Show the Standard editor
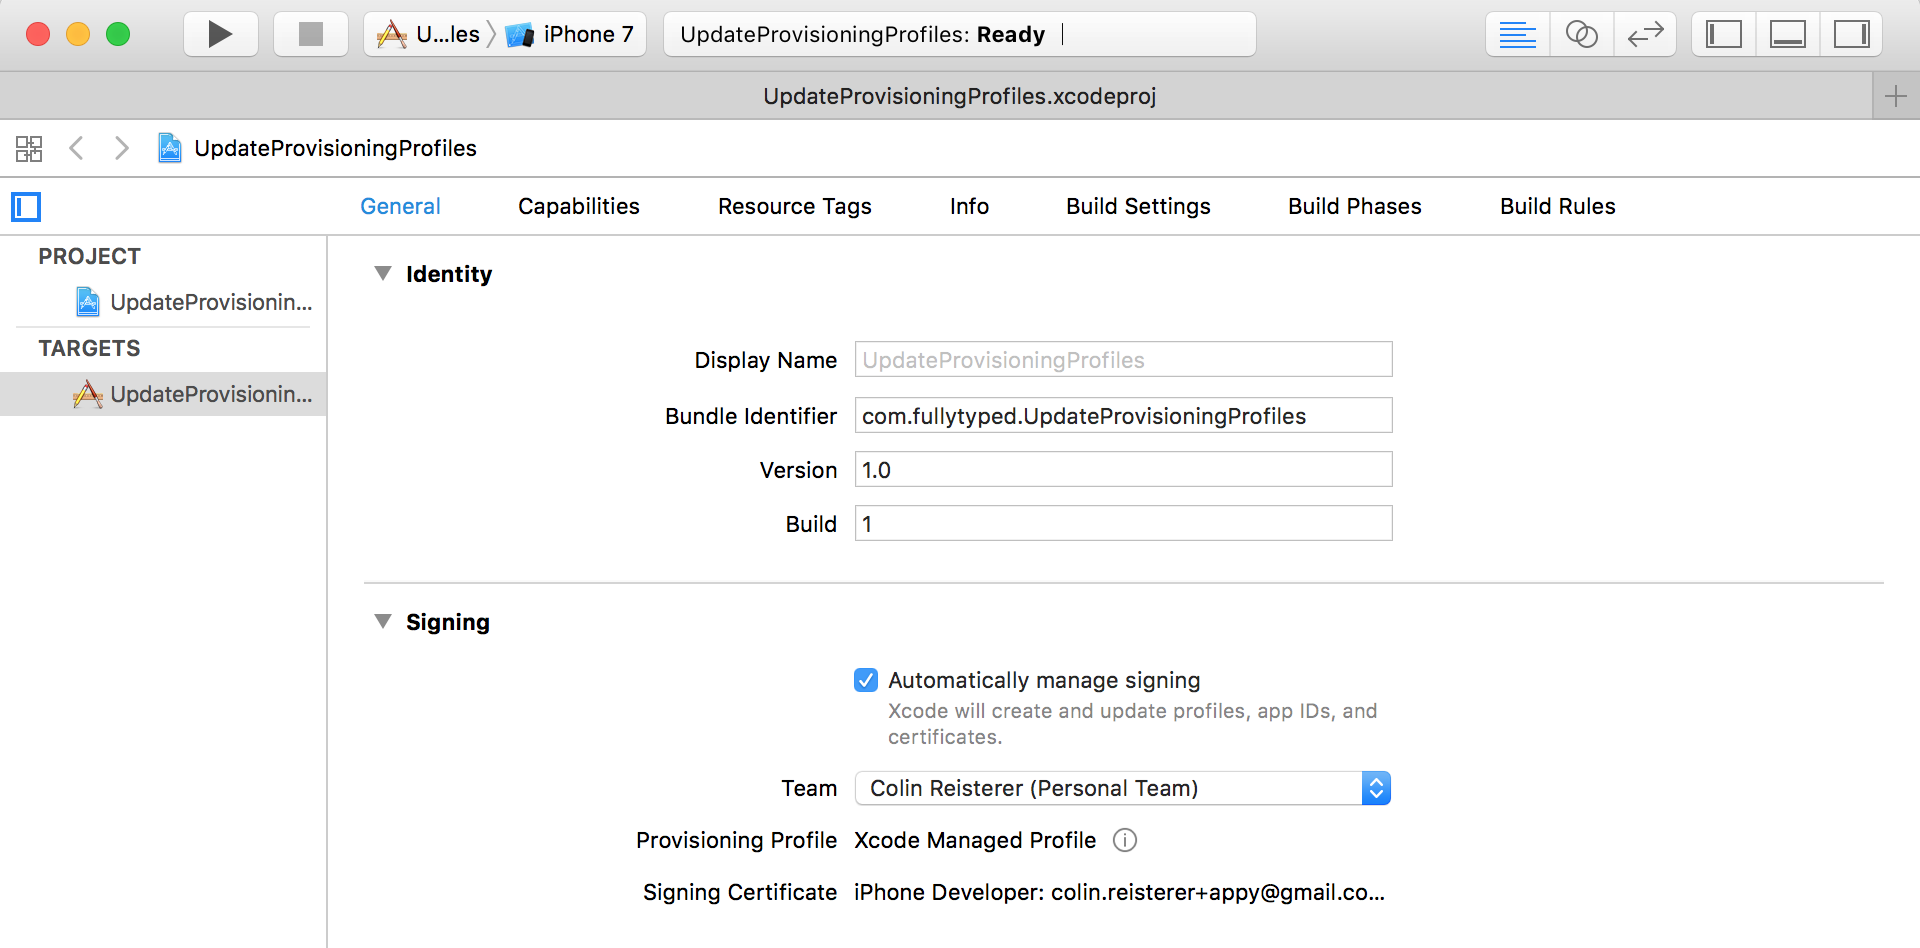The width and height of the screenshot is (1920, 948). coord(1517,34)
